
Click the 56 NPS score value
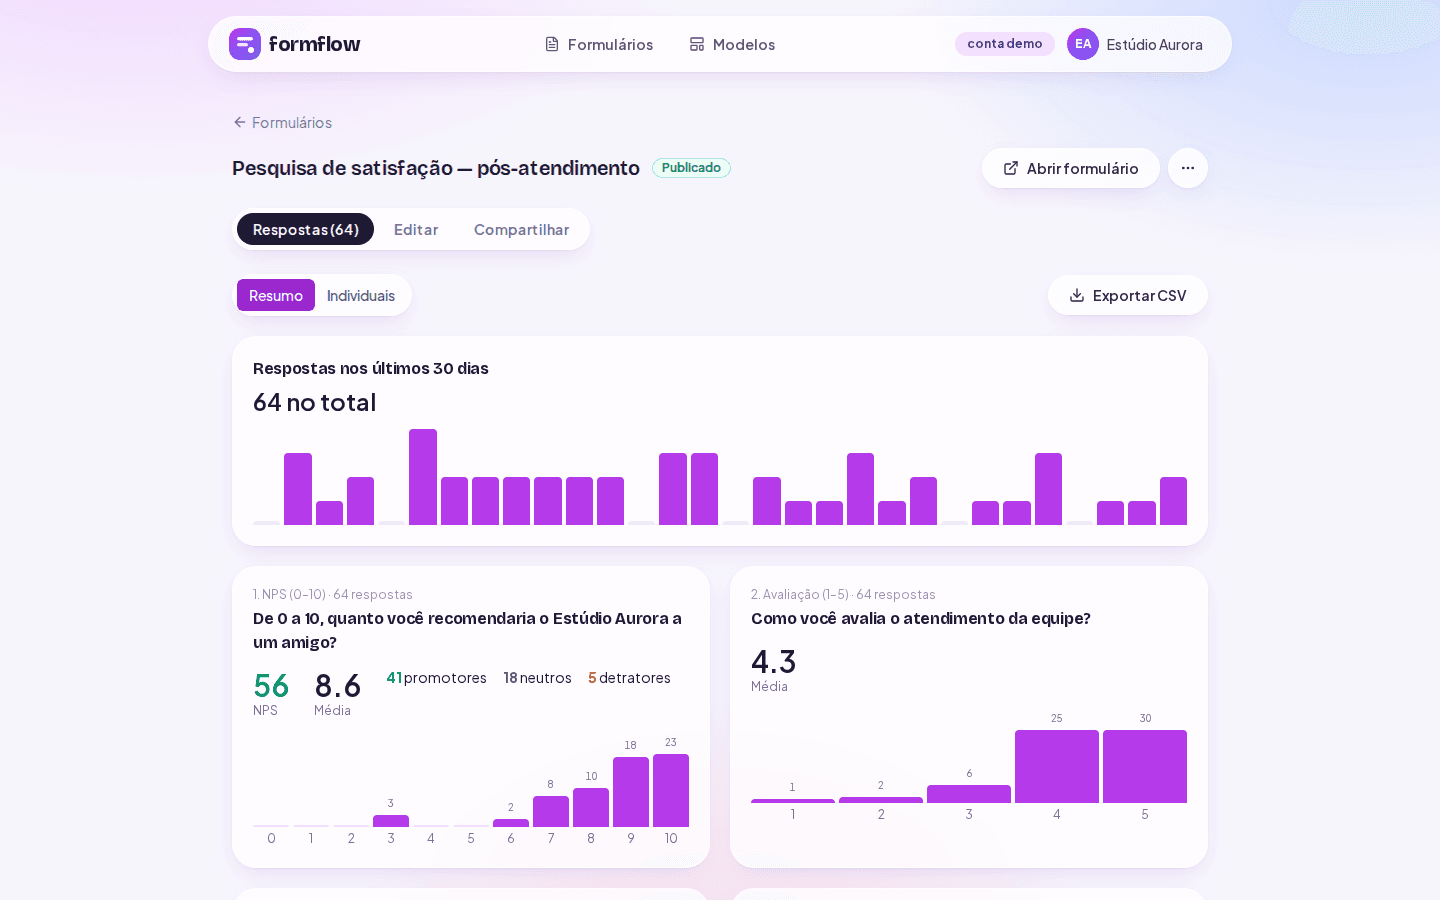point(271,686)
